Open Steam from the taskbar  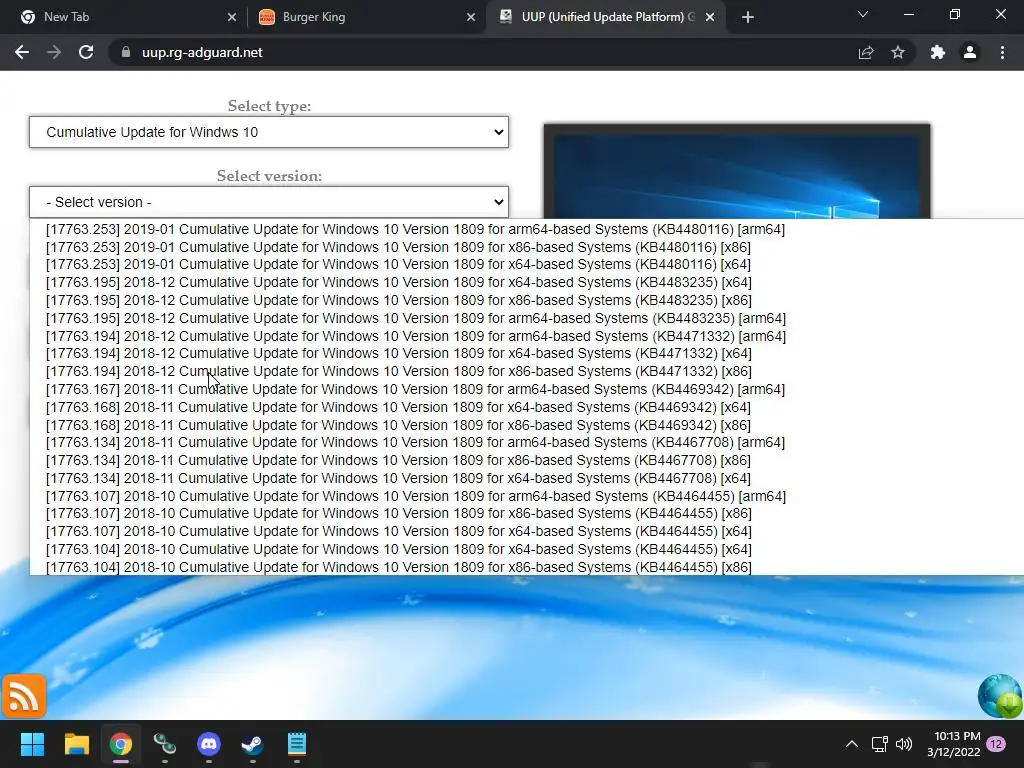click(x=253, y=744)
